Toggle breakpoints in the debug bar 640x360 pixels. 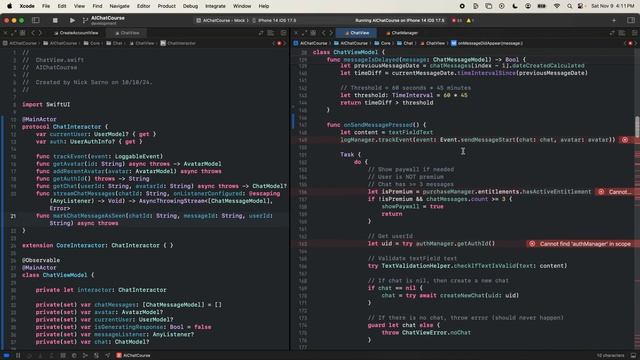tap(7, 356)
